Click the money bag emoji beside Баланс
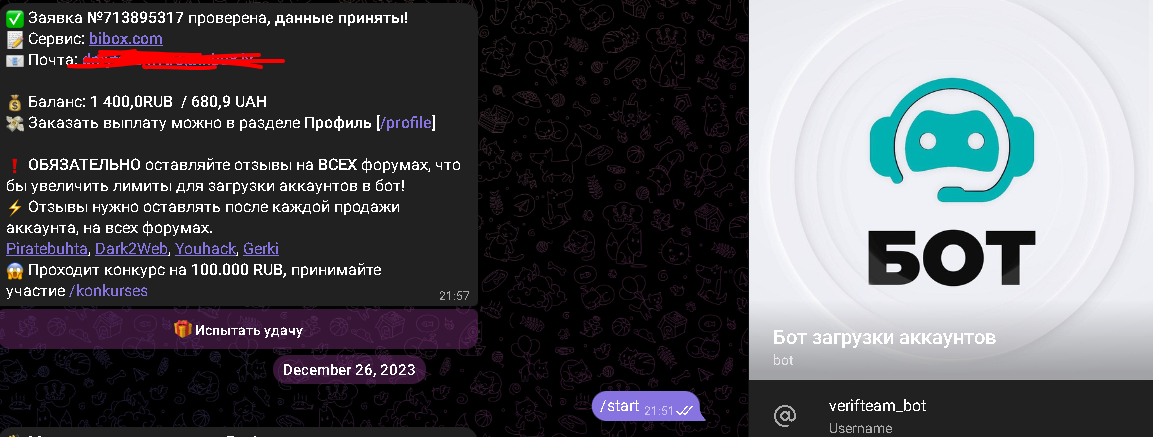This screenshot has height=437, width=1153. 15,102
